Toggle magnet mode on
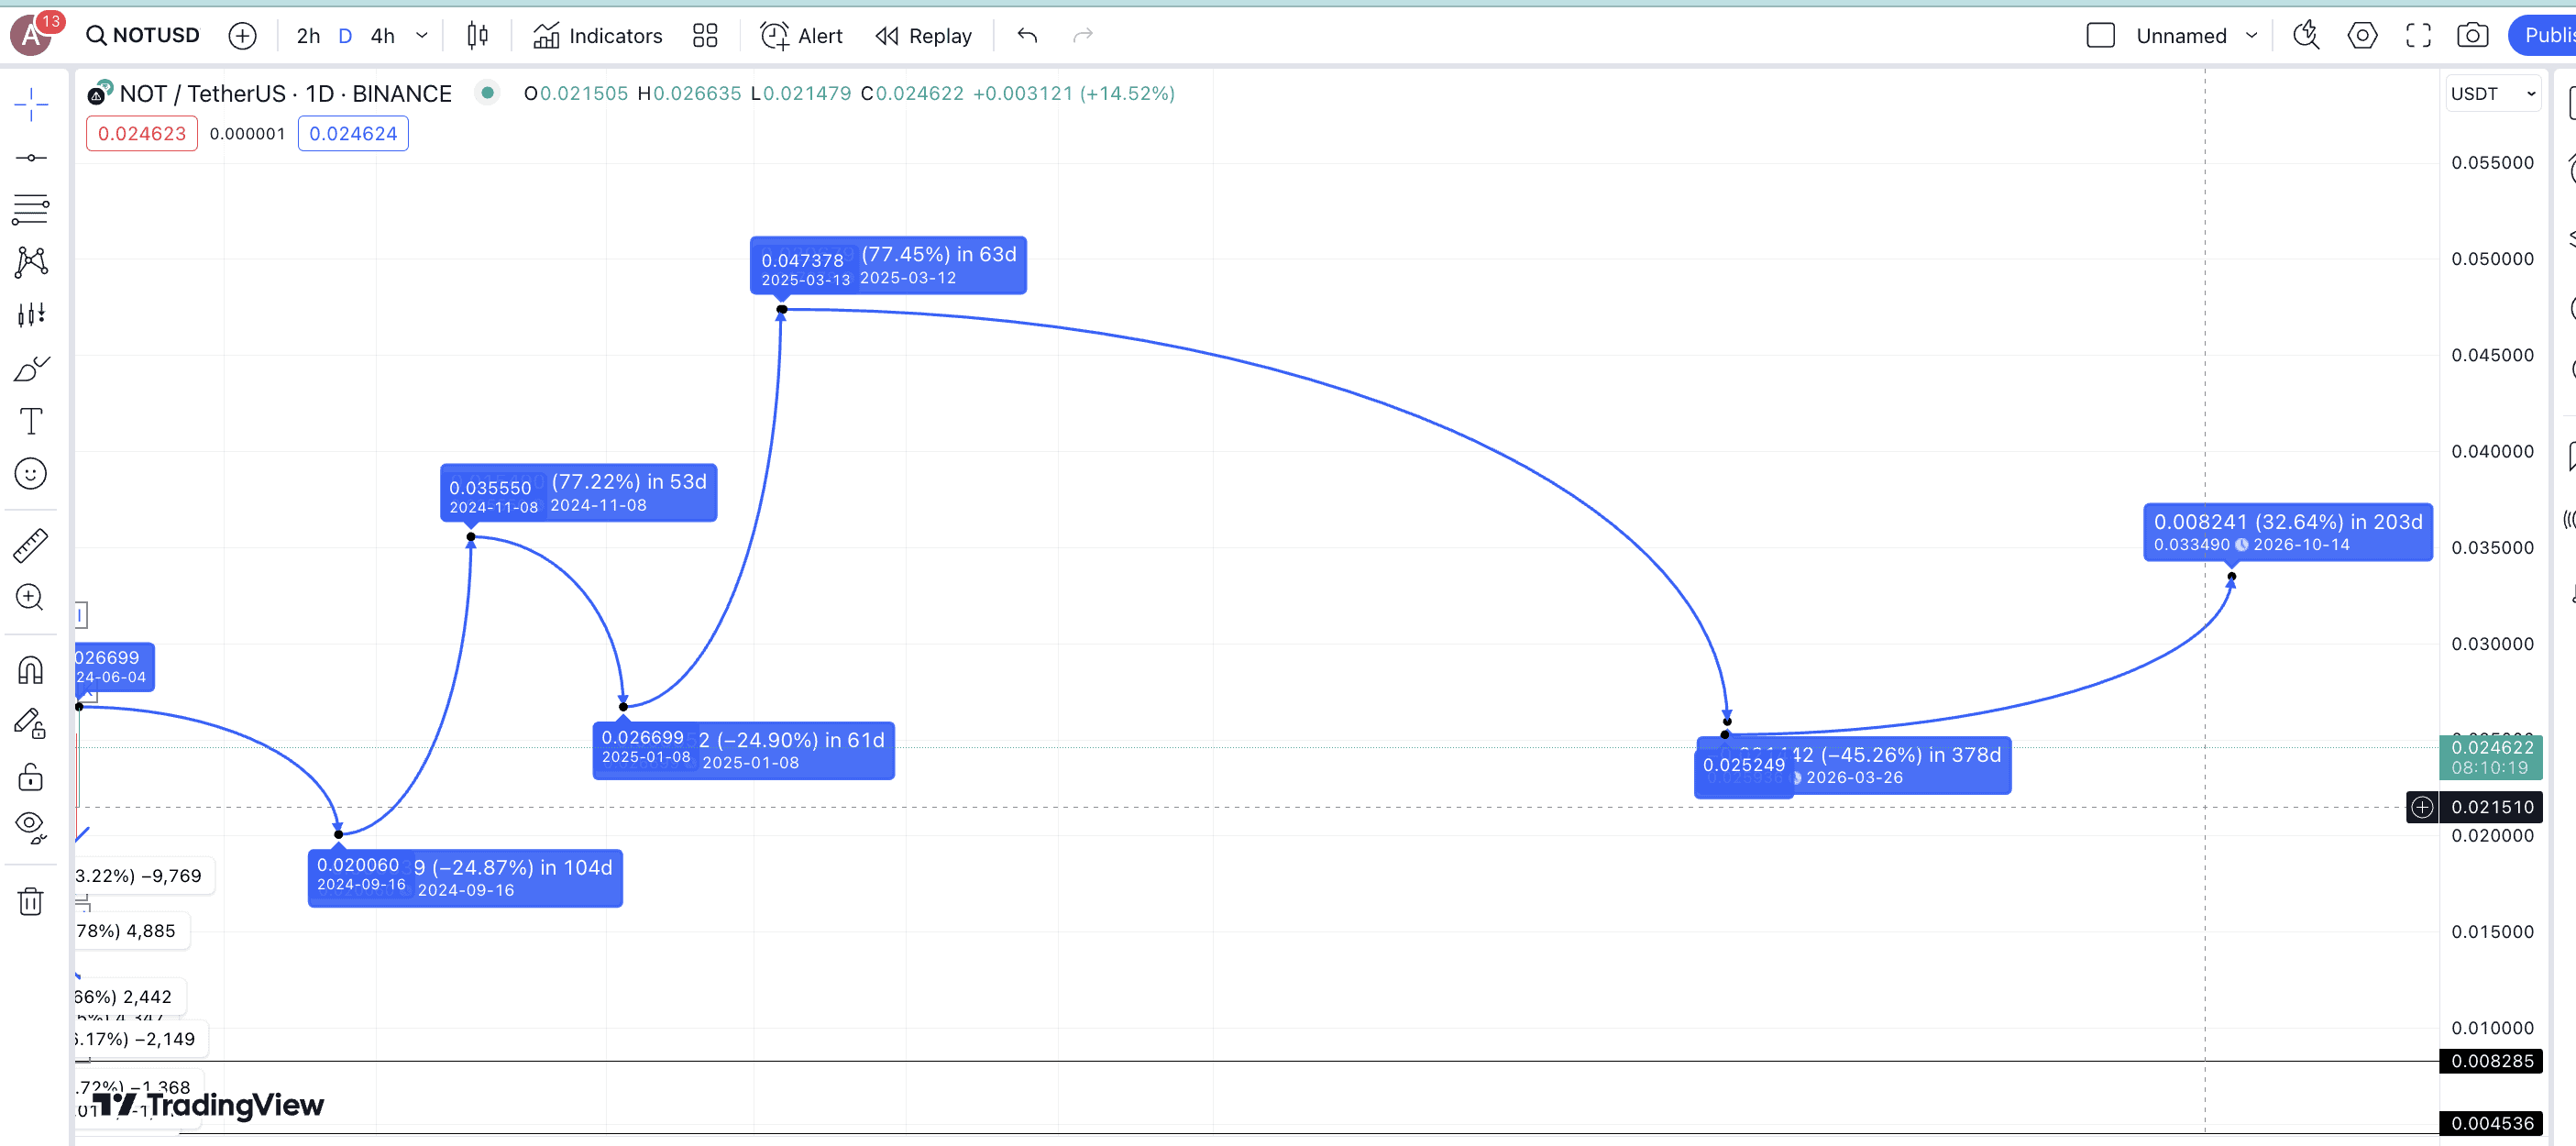This screenshot has height=1146, width=2576. click(31, 669)
